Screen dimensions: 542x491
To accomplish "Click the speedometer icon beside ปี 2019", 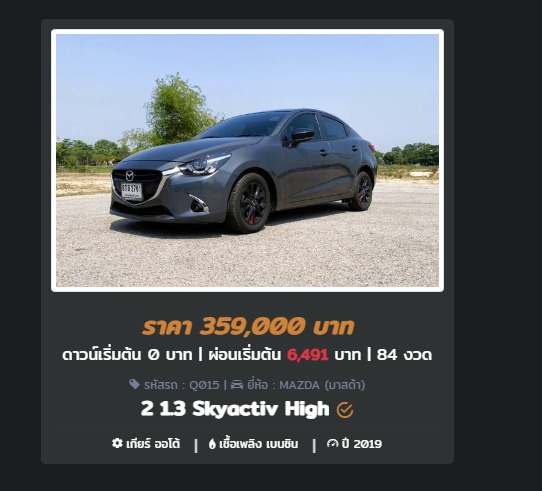I will [x=332, y=443].
